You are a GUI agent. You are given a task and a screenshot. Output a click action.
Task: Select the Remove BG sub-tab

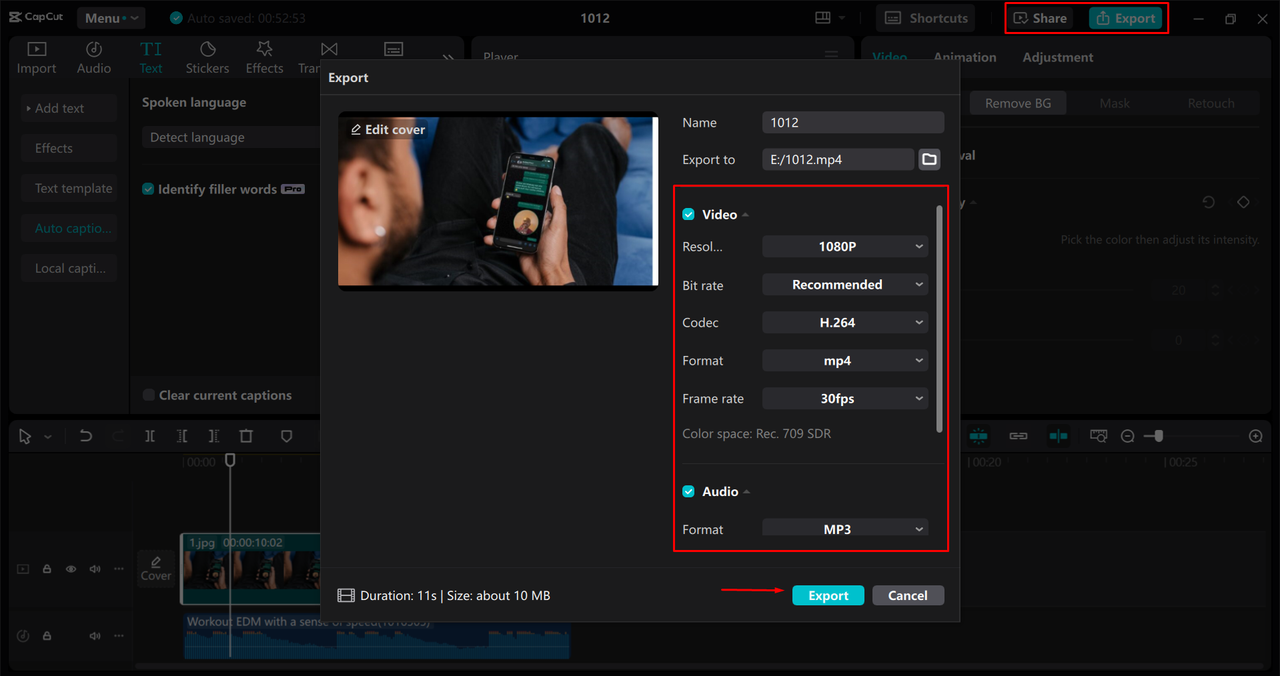coord(1018,103)
